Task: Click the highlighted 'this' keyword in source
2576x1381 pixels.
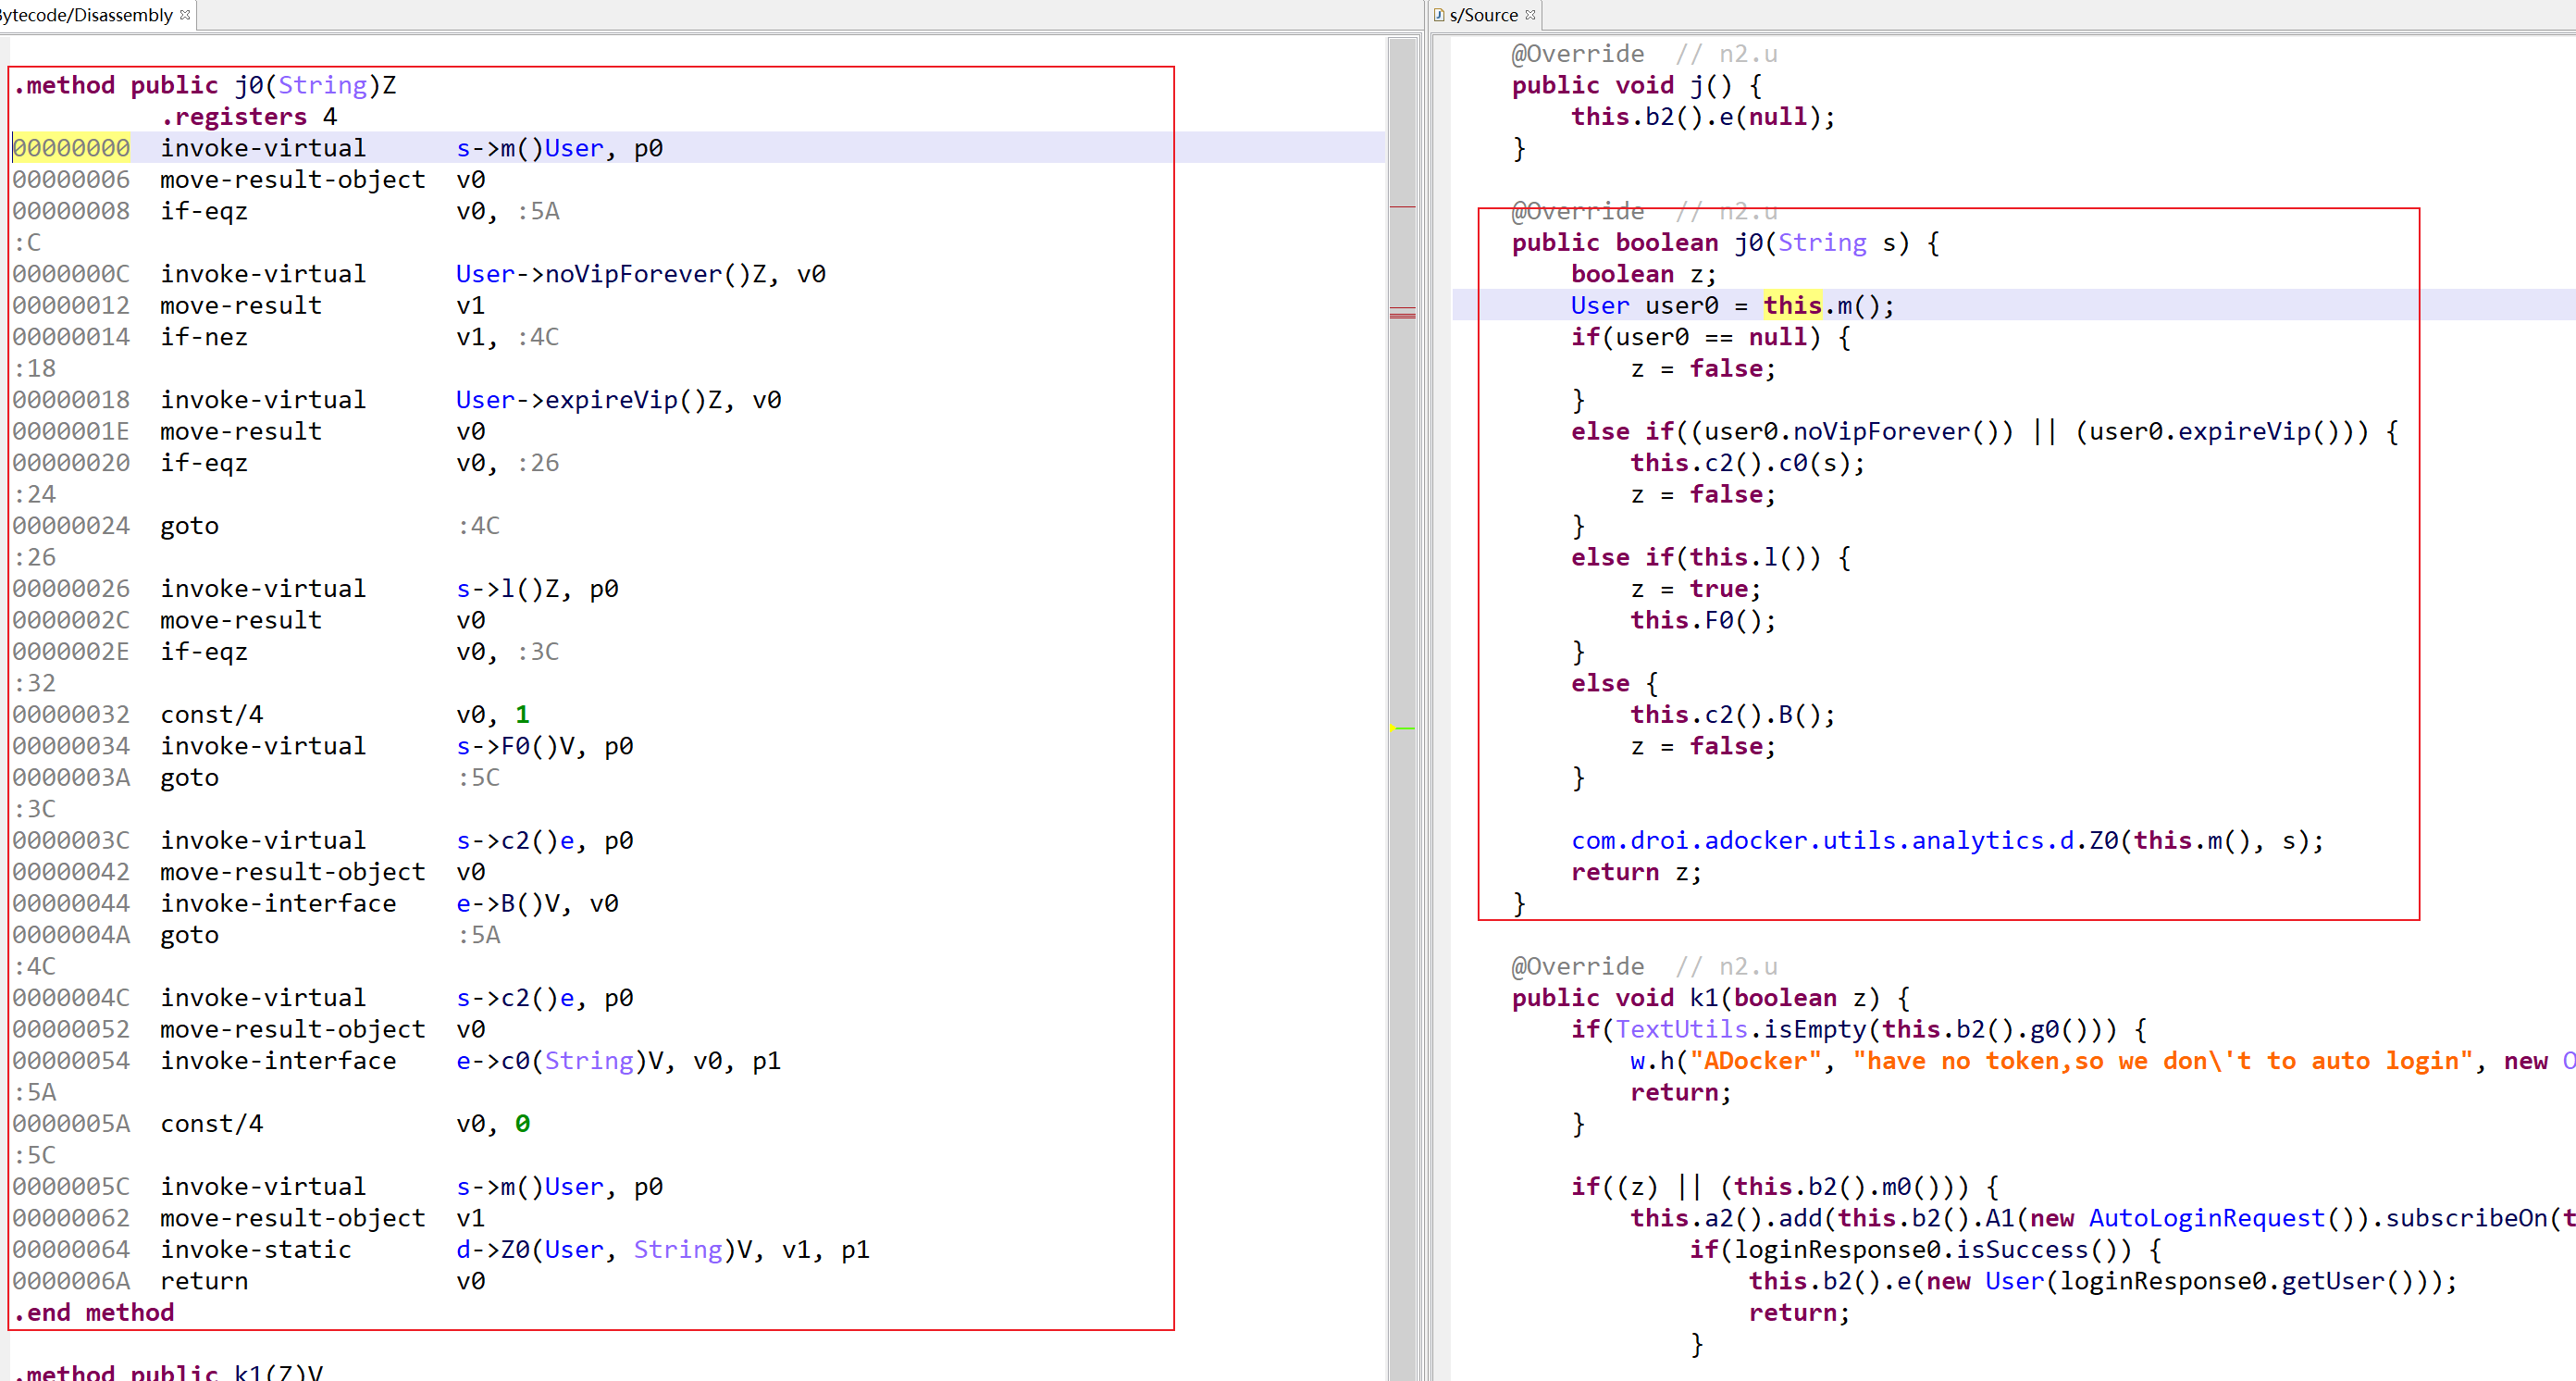Action: coord(1792,305)
